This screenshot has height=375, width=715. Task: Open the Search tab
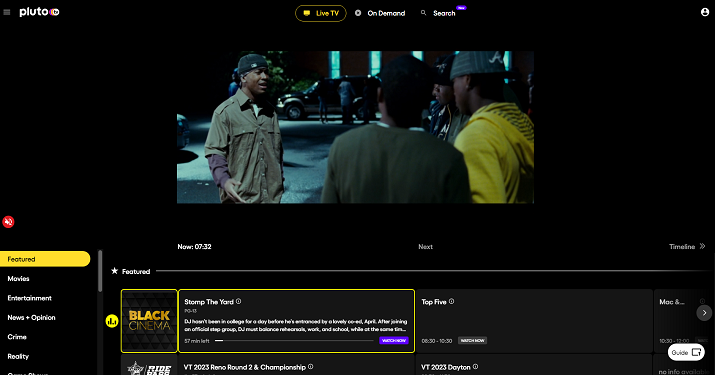click(443, 13)
